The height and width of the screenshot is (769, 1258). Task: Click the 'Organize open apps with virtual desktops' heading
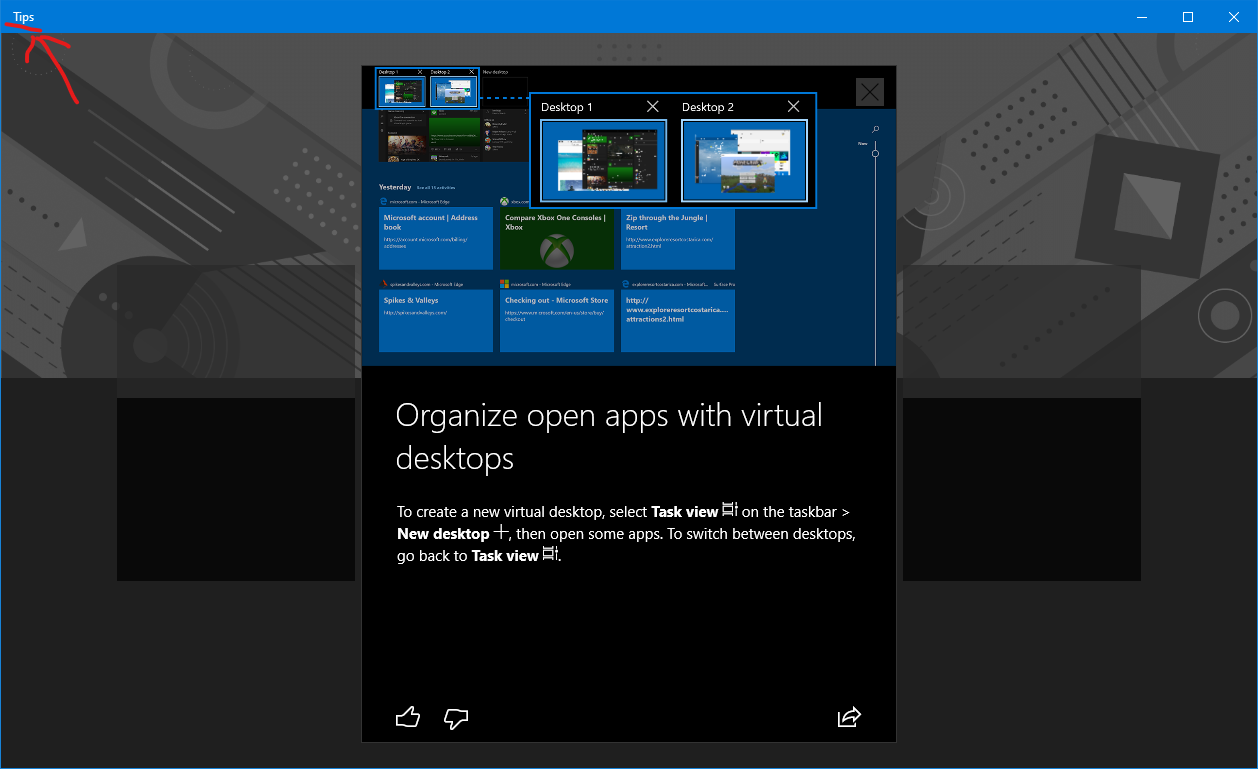pyautogui.click(x=609, y=436)
